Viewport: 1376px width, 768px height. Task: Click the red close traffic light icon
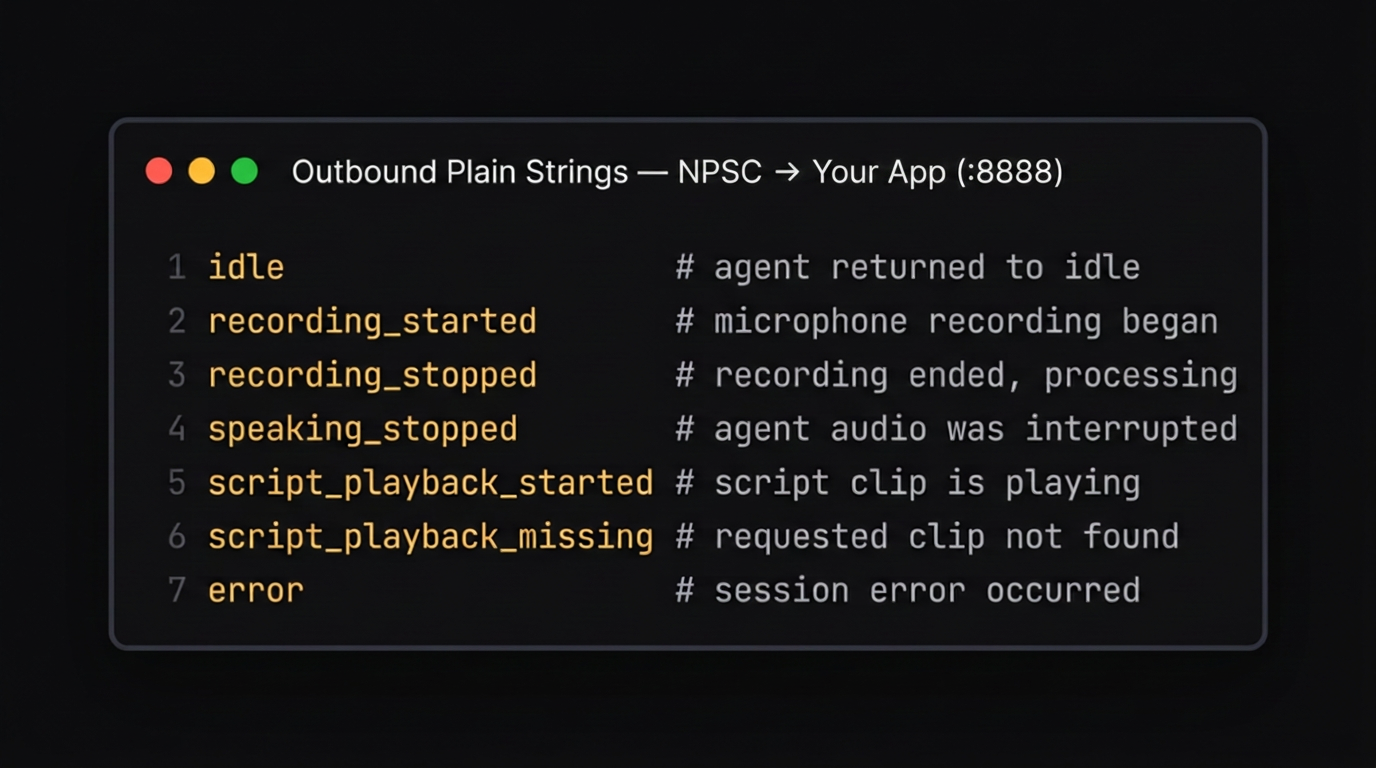[159, 171]
